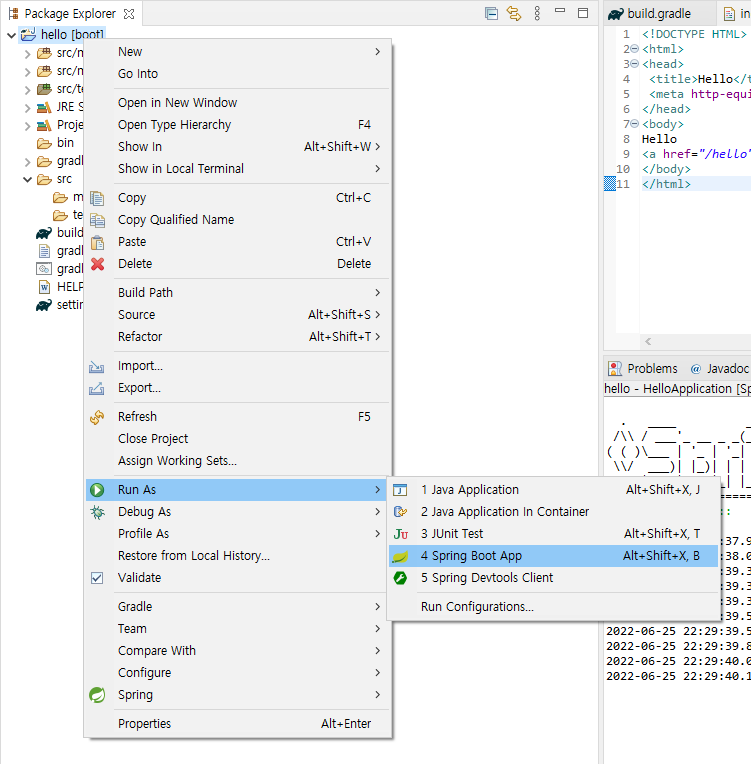The image size is (751, 764).
Task: Minimize the Package Explorer view
Action: (560, 11)
